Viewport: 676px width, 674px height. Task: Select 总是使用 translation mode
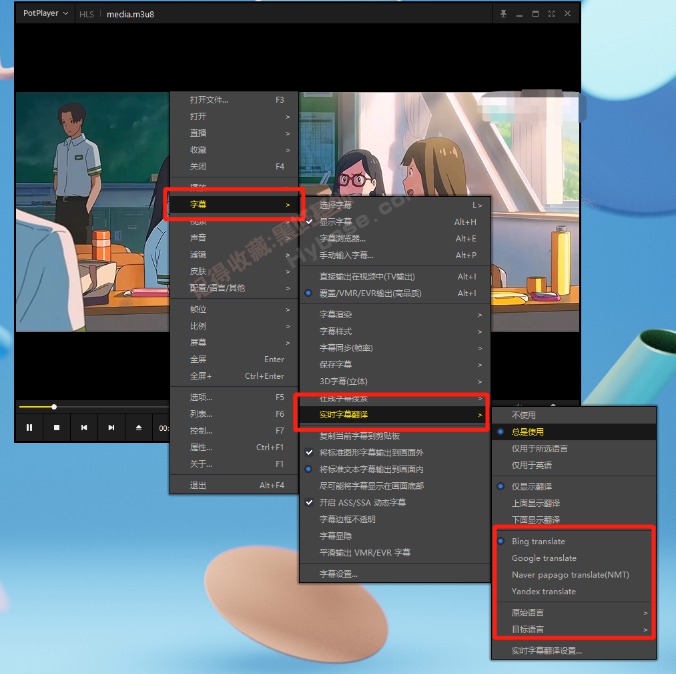574,432
